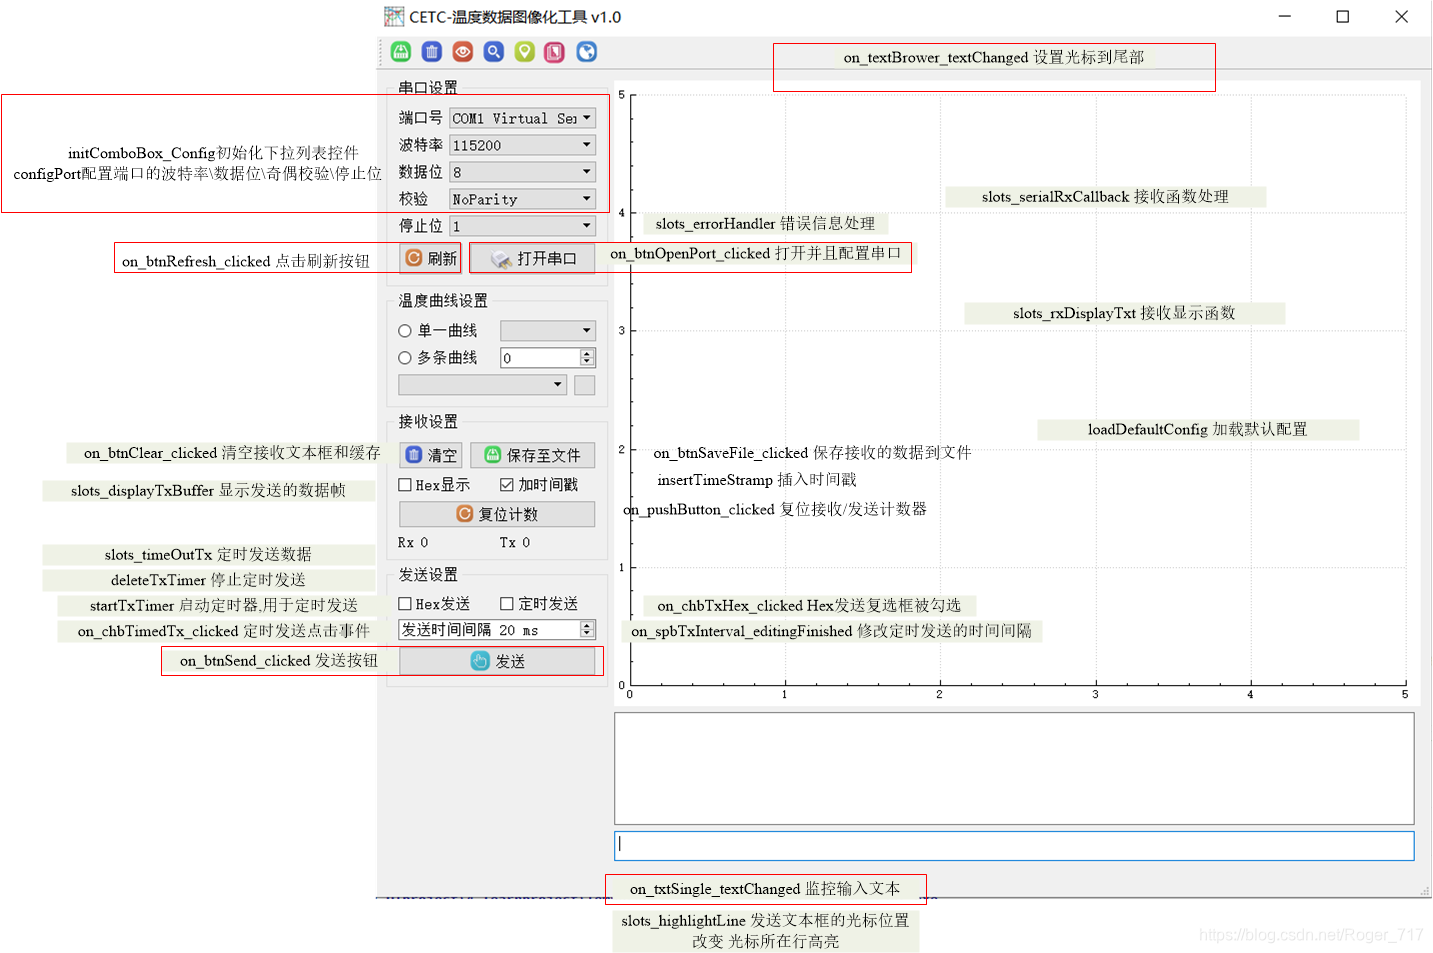Click the location pin toolbar icon
Screen dimensions: 1433x953
tap(524, 52)
